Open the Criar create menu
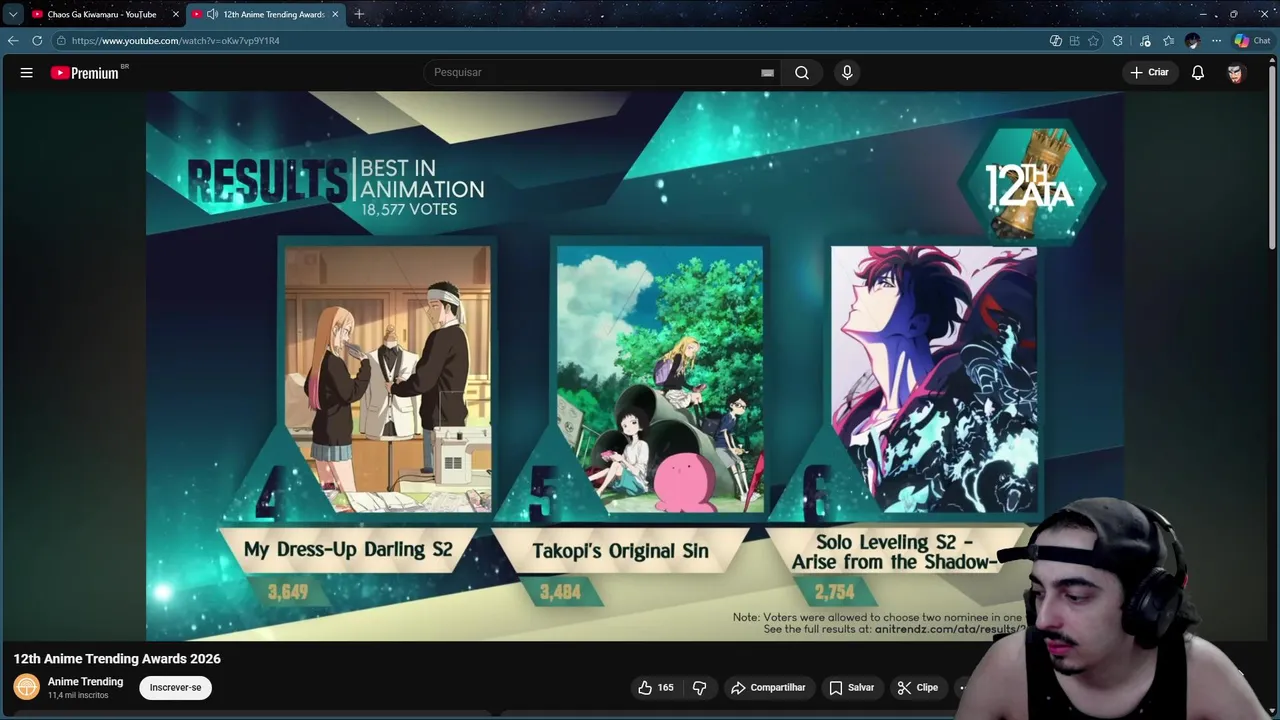1280x720 pixels. (1149, 72)
